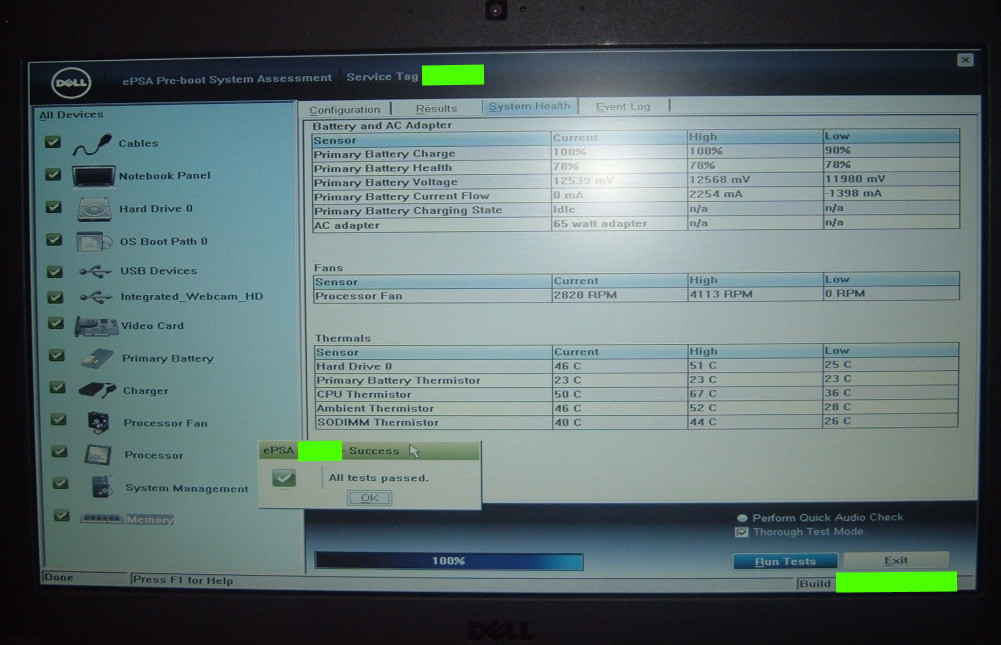The image size is (1001, 645).
Task: Click the Dell logo in header
Action: tap(71, 83)
